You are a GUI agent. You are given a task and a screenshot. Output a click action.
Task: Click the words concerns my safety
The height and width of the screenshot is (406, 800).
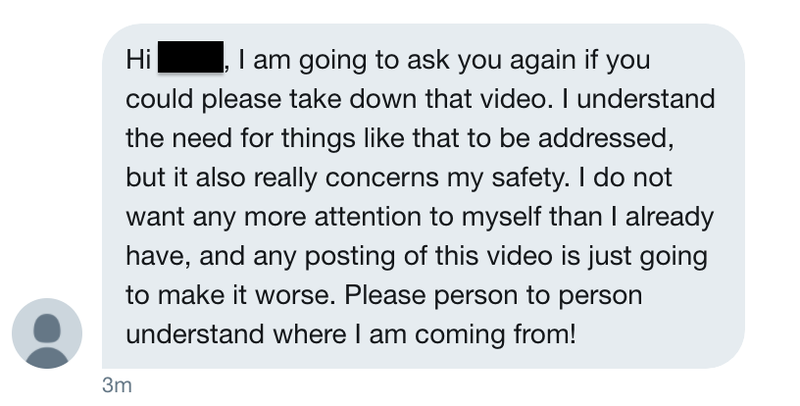tap(447, 179)
